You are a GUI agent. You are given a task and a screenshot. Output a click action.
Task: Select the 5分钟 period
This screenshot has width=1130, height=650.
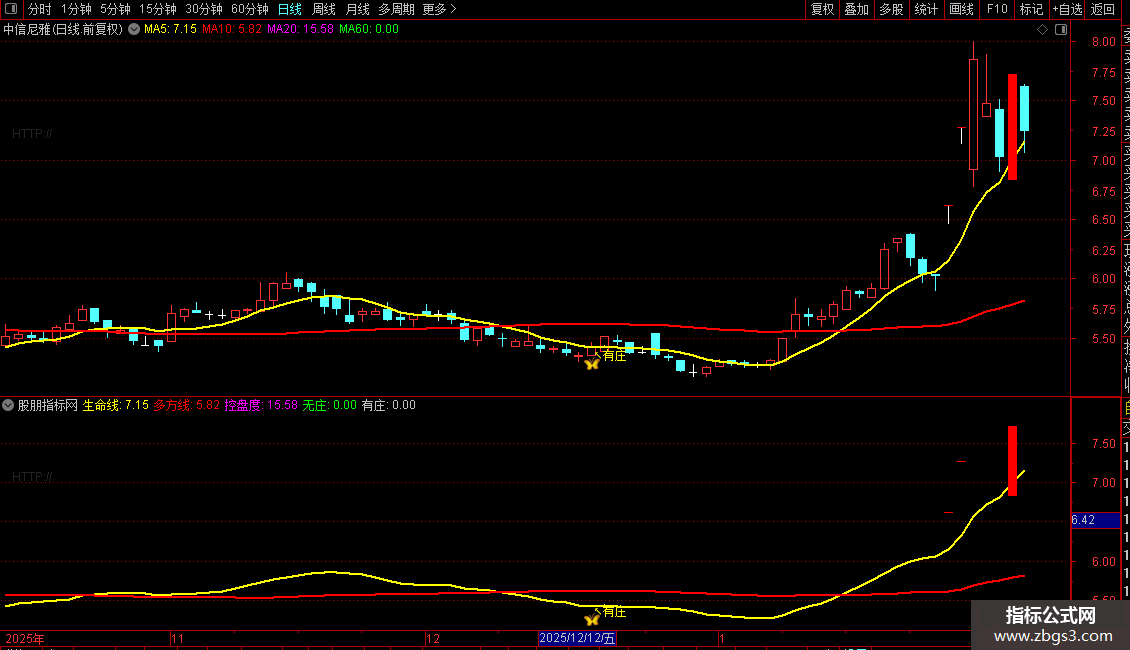click(x=115, y=9)
